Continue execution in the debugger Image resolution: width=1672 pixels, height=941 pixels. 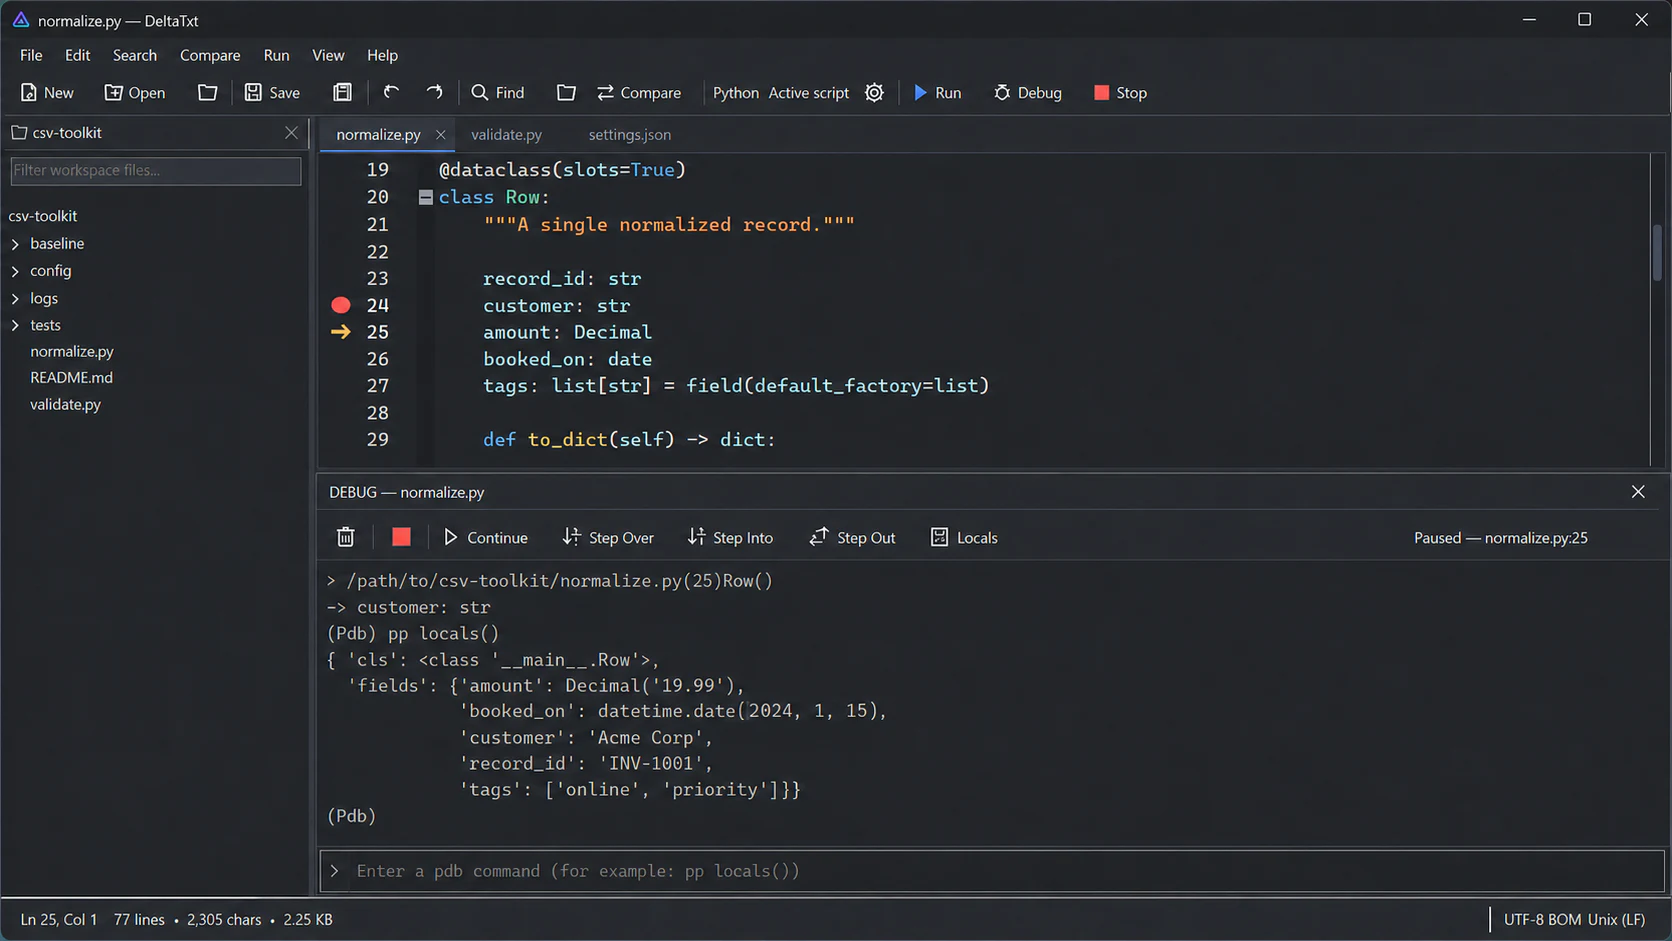click(485, 538)
